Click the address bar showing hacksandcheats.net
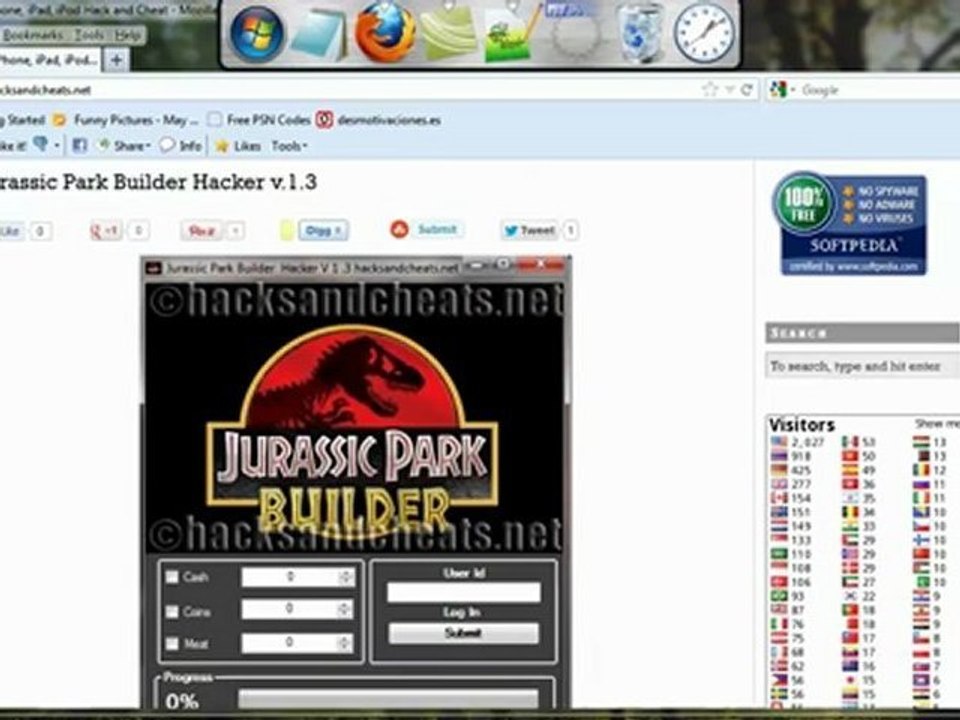The width and height of the screenshot is (960, 720). click(x=349, y=90)
